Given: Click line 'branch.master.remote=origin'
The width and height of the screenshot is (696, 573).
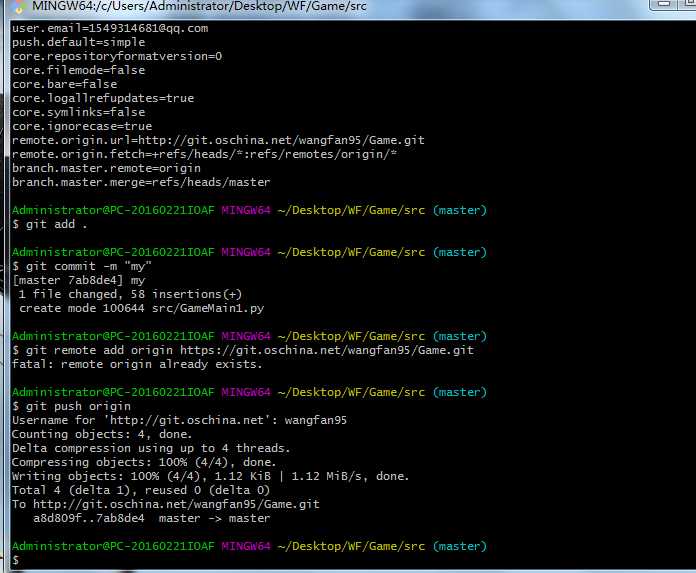Looking at the screenshot, I should [x=107, y=168].
